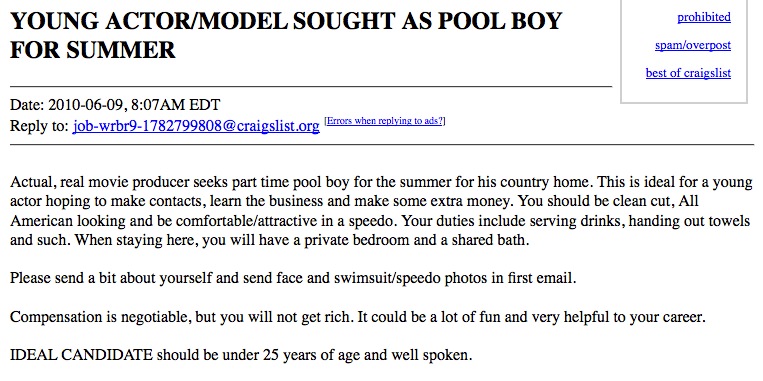Flag the post as spam/overpost

point(693,45)
